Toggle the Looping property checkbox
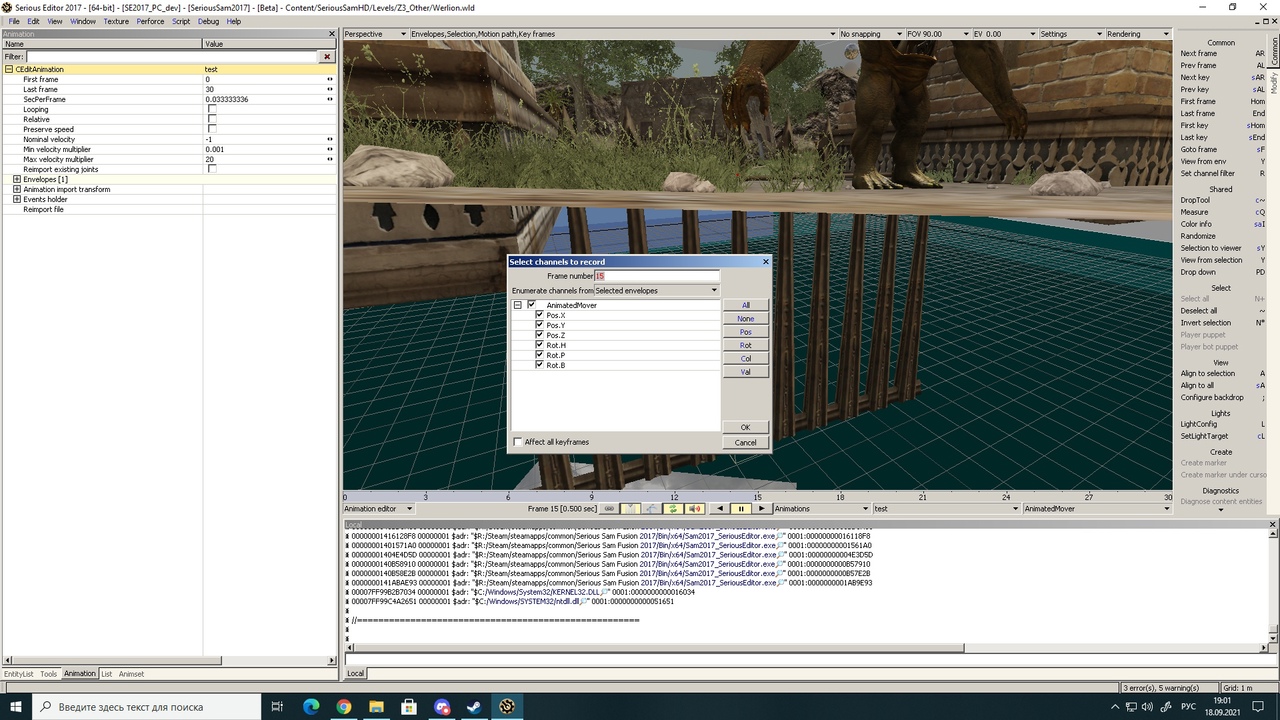This screenshot has height=720, width=1280. pyautogui.click(x=211, y=110)
